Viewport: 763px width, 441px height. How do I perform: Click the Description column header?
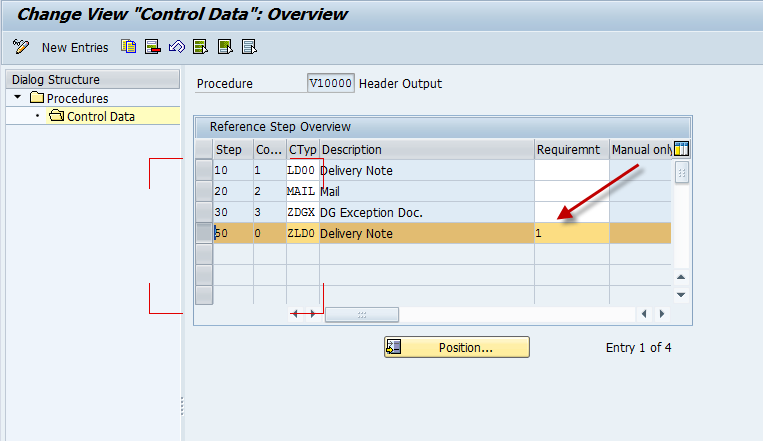(427, 149)
